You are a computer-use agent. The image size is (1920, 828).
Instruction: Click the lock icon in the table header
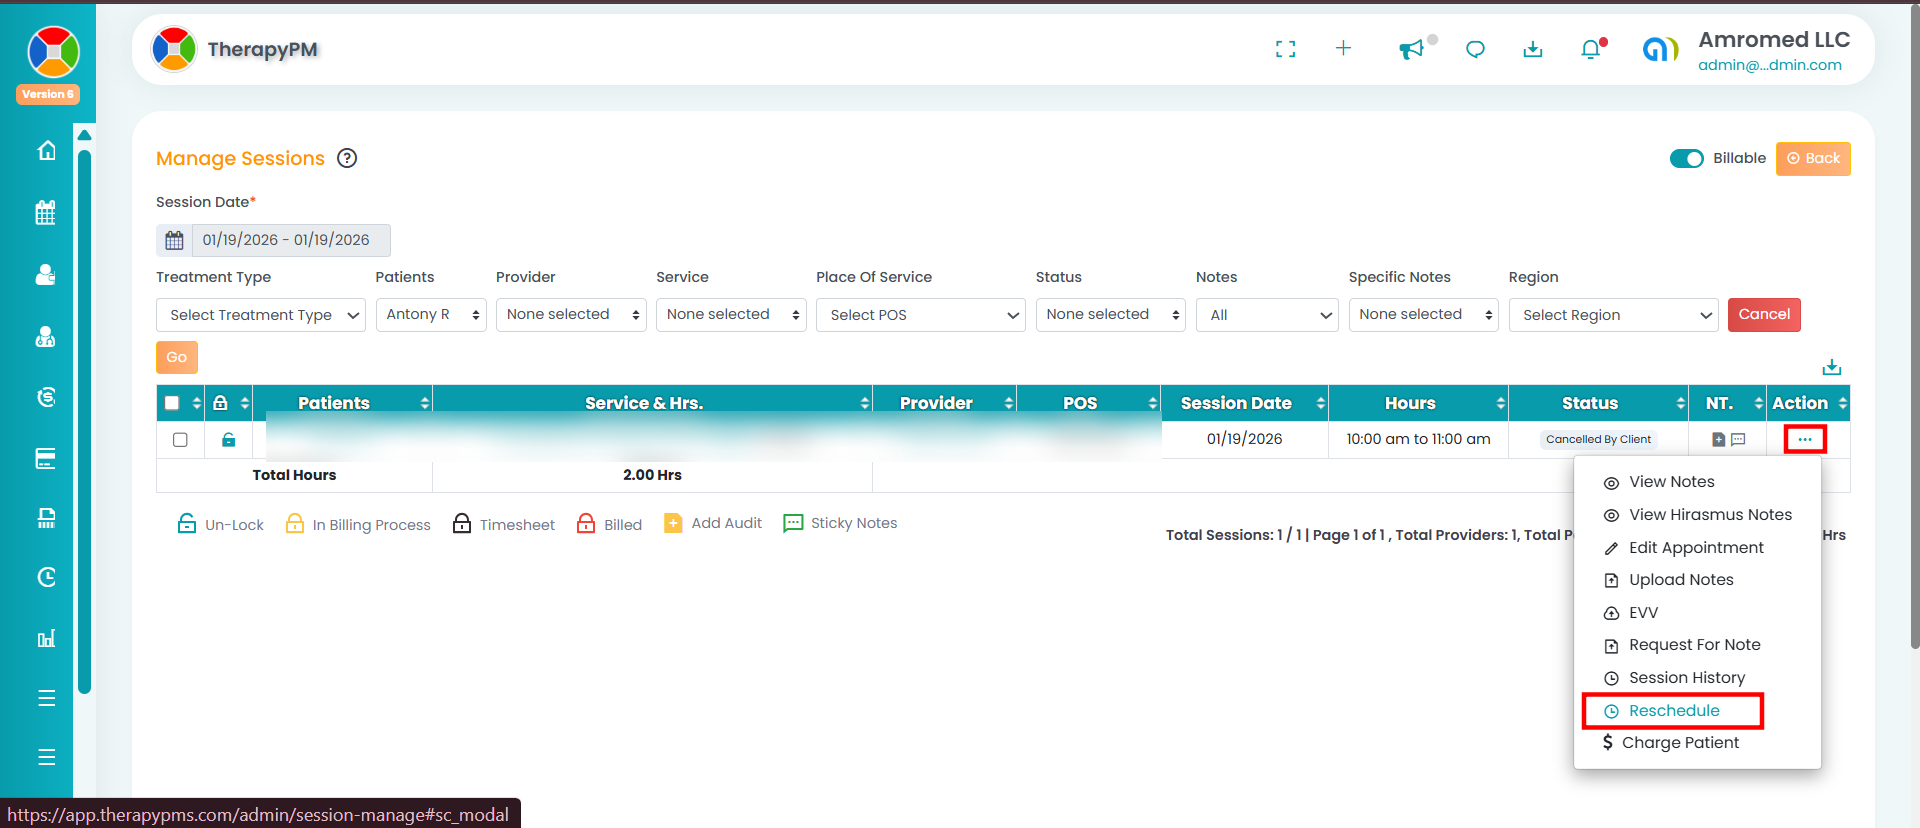[x=220, y=403]
